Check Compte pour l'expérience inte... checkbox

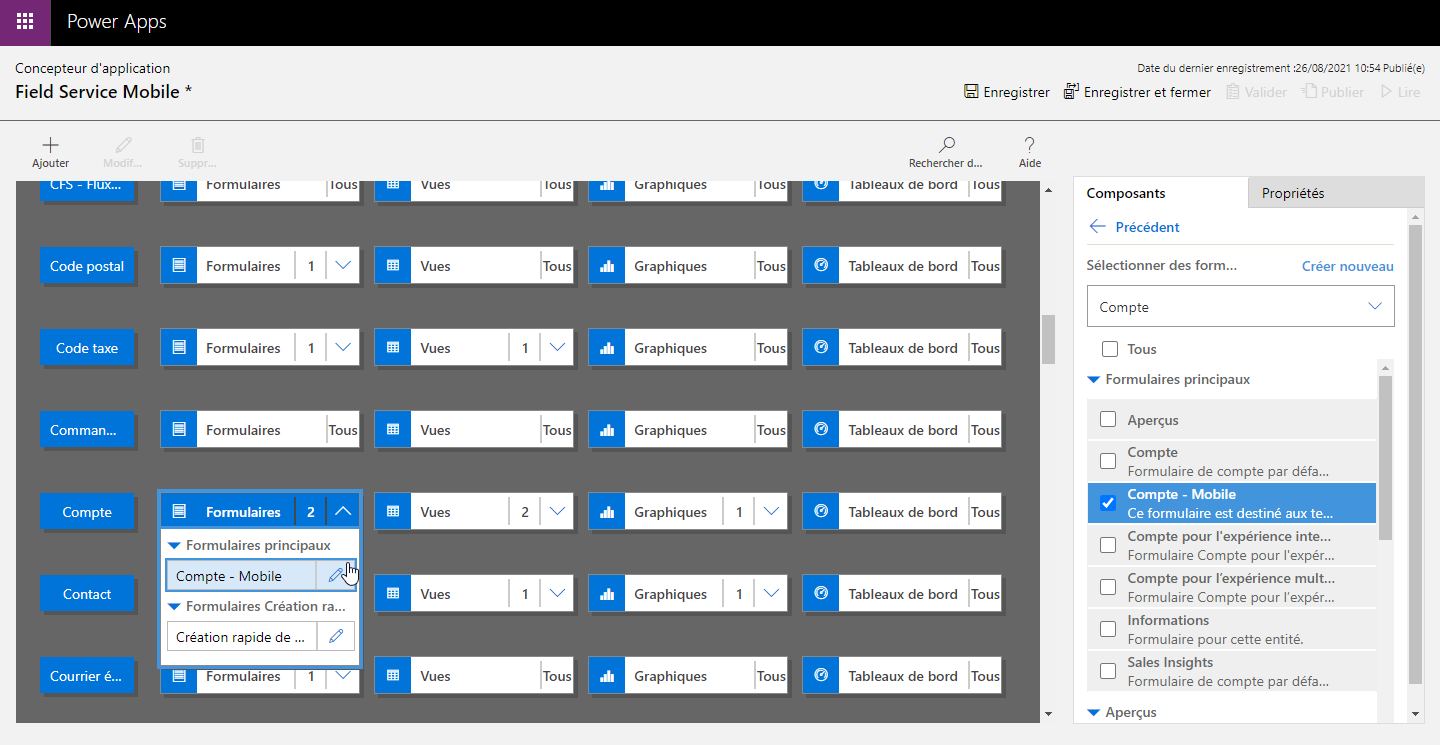1108,545
